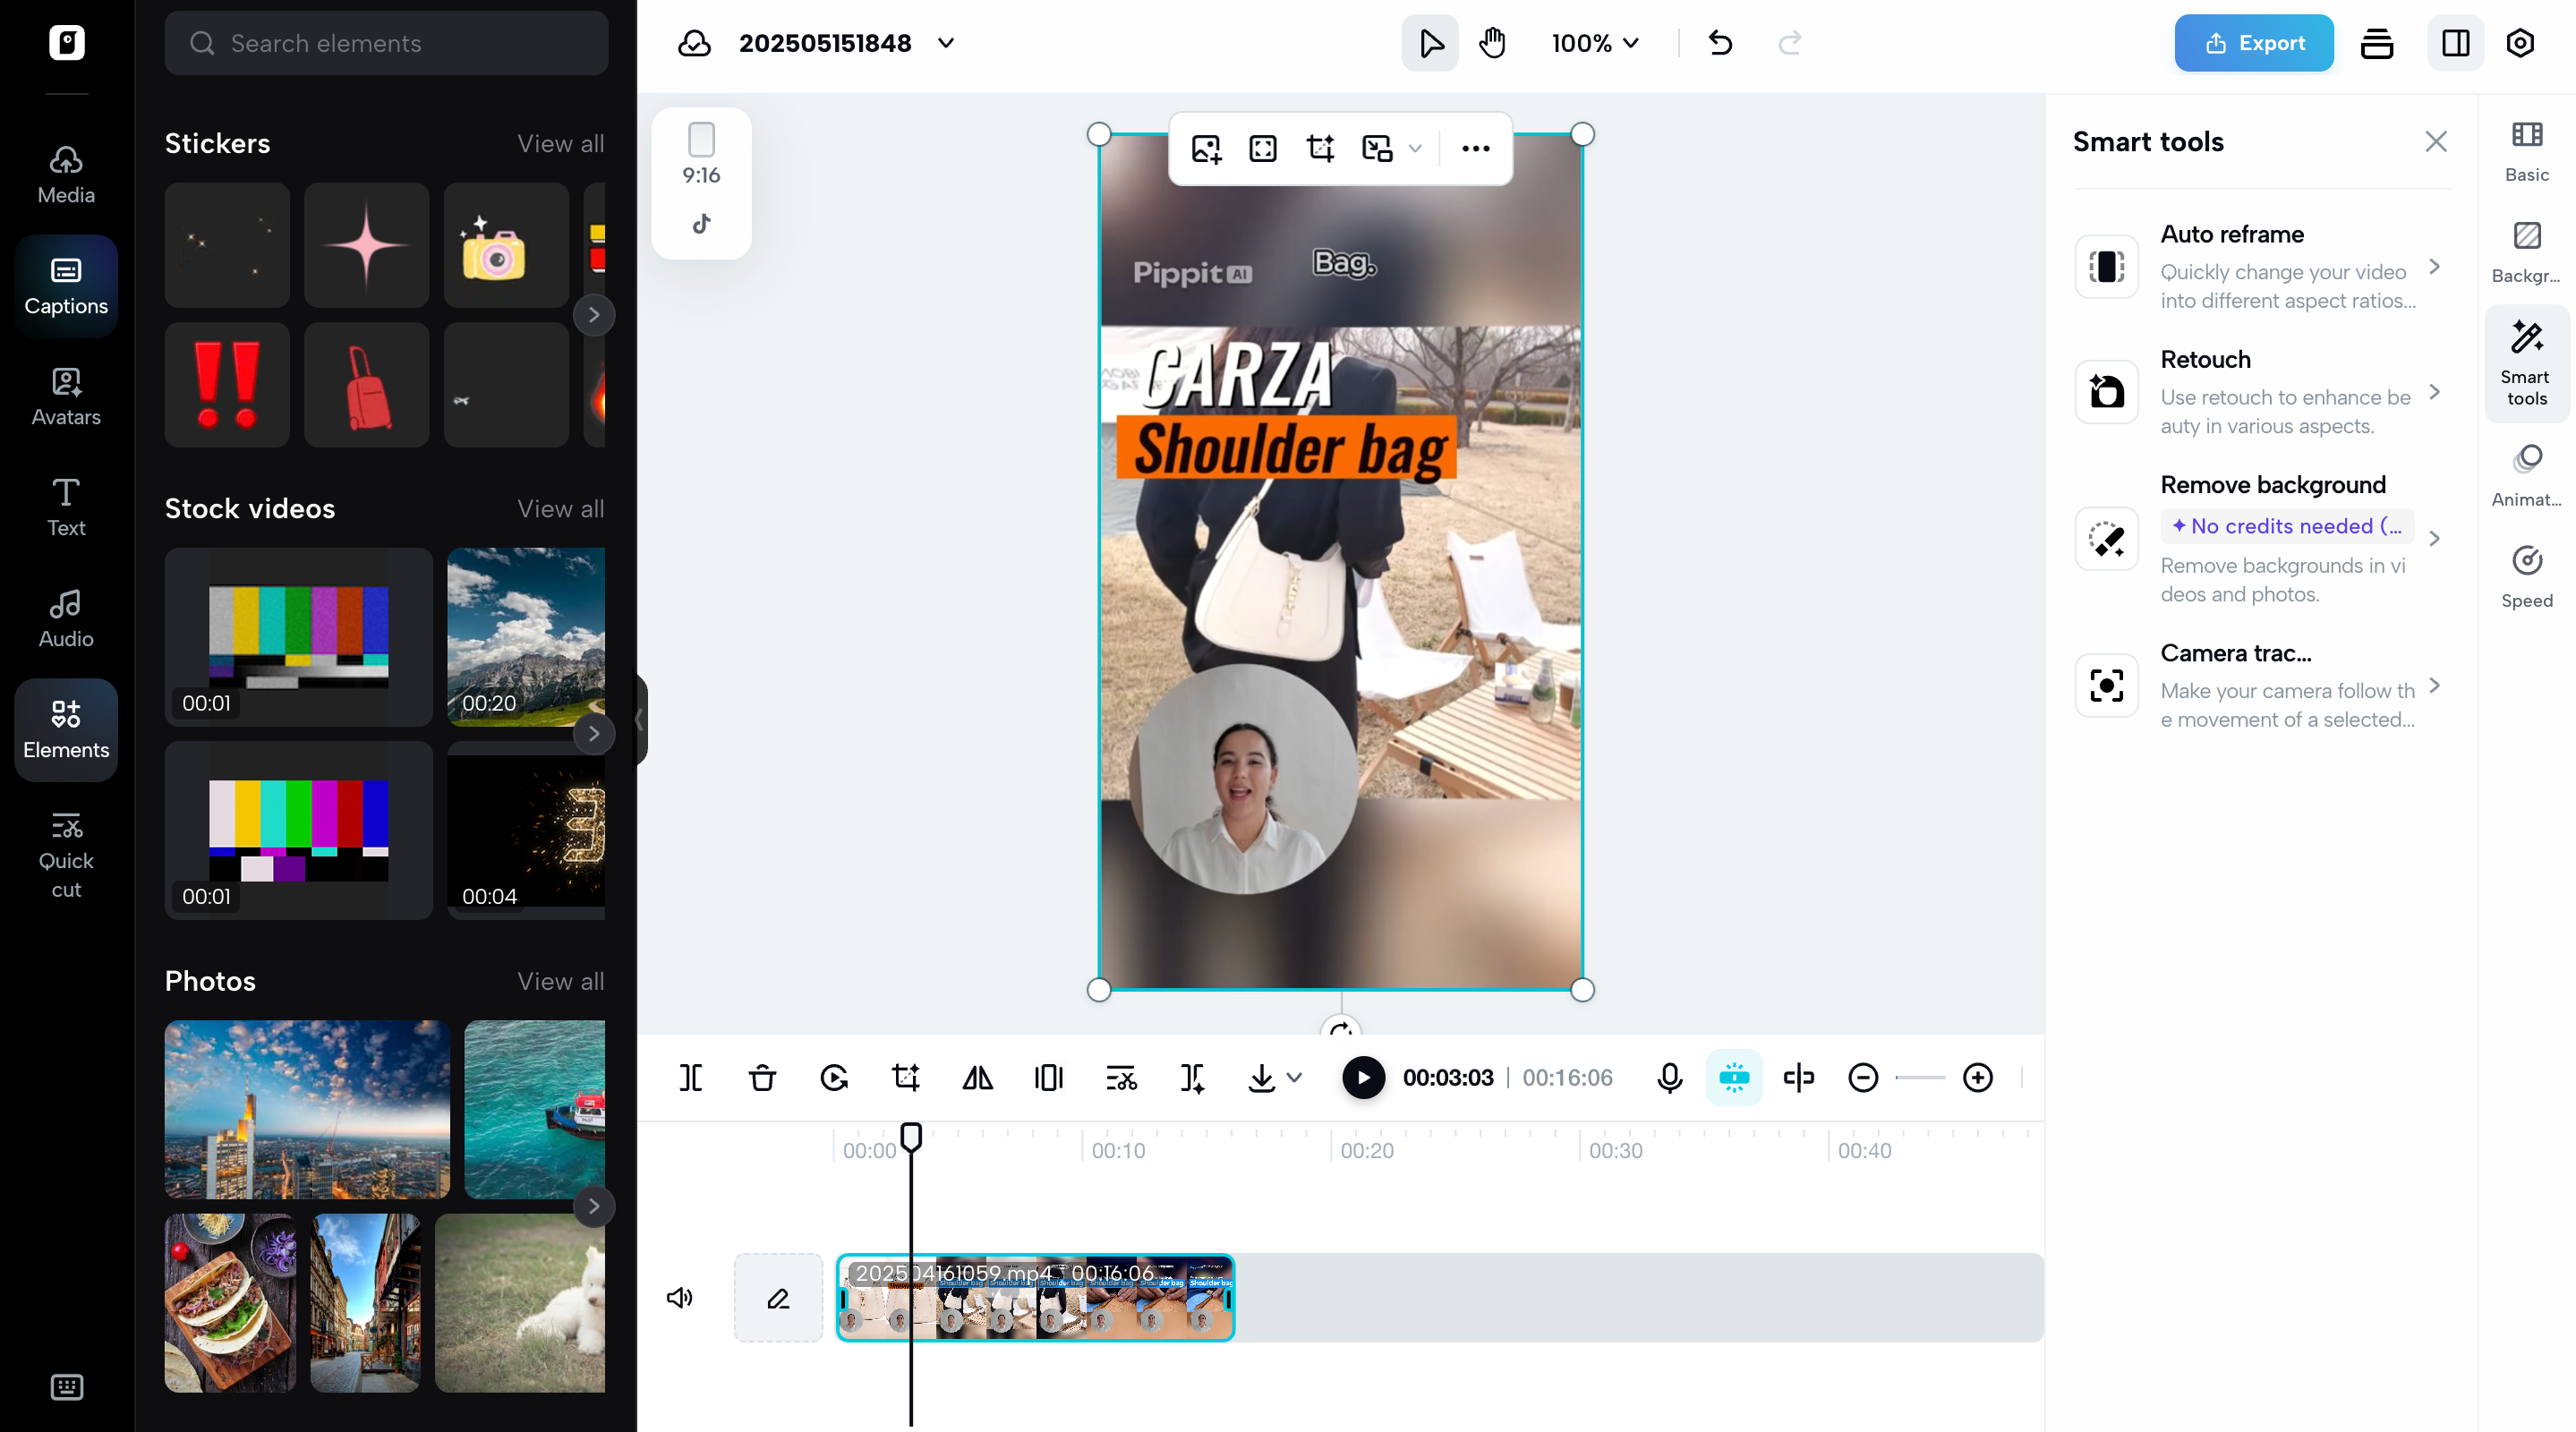Image resolution: width=2576 pixels, height=1432 pixels.
Task: Select the yellow camera sticker
Action: coord(506,245)
